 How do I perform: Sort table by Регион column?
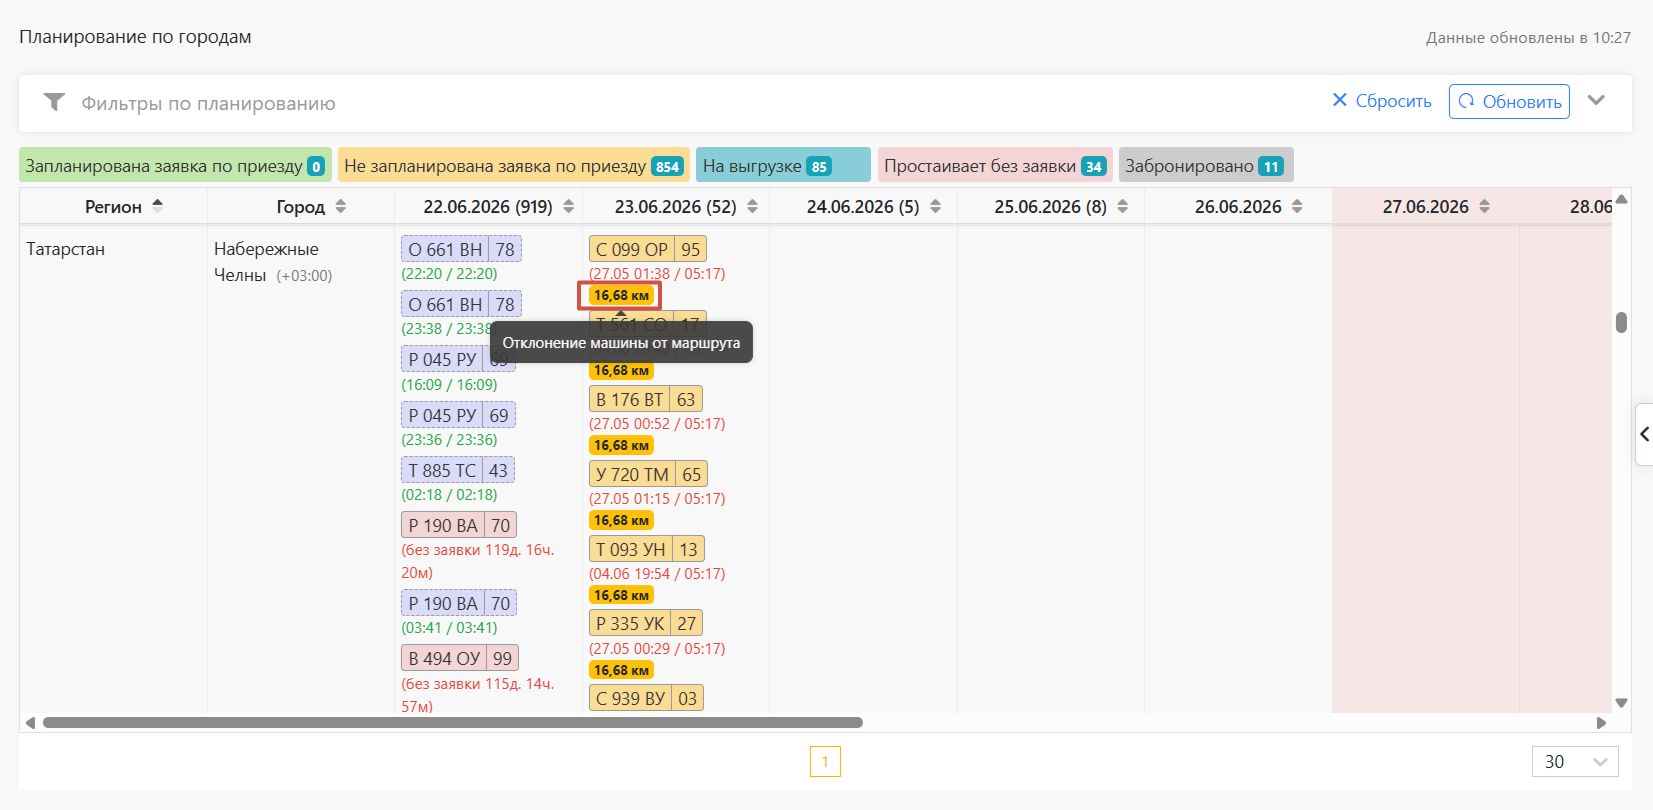coord(157,206)
